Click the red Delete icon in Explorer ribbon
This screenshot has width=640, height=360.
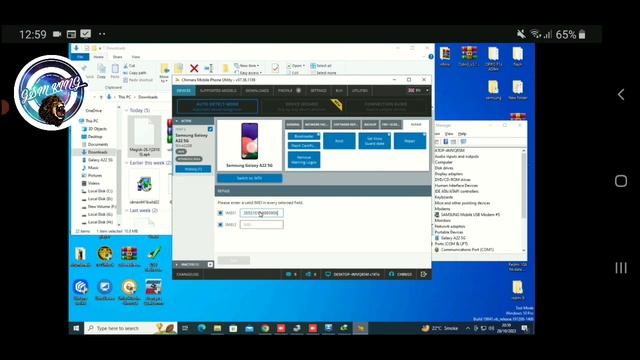pos(194,68)
